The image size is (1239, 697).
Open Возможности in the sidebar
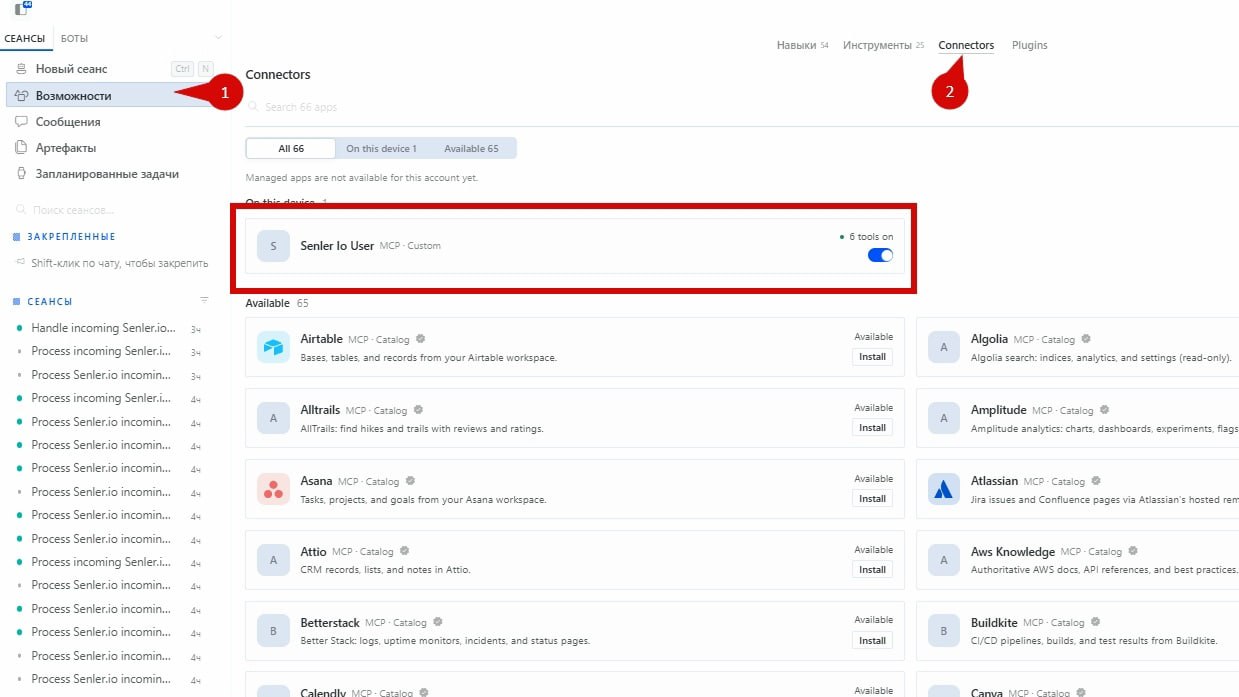coord(111,96)
